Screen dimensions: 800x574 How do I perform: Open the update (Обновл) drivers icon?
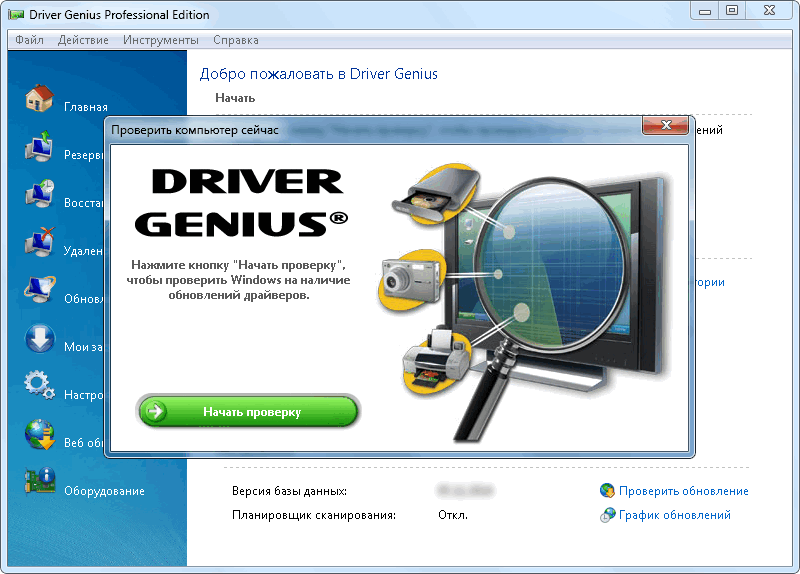(x=40, y=290)
